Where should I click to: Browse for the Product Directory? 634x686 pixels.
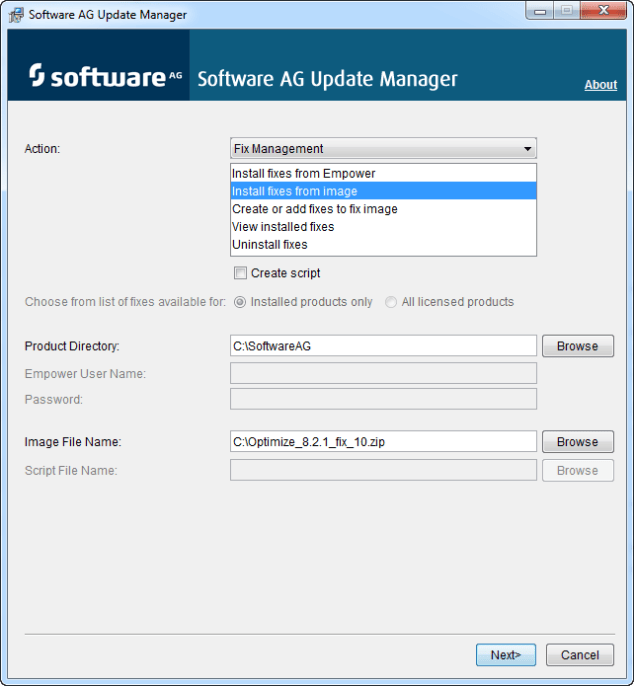578,346
